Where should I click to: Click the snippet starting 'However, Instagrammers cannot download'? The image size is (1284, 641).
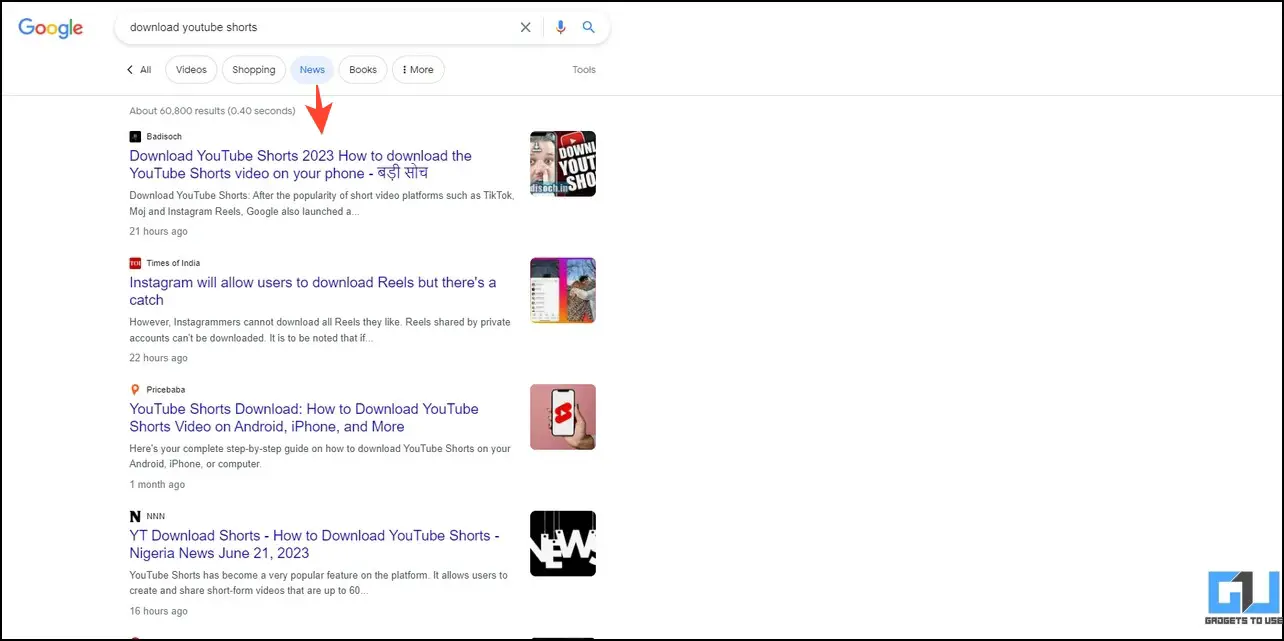click(320, 330)
